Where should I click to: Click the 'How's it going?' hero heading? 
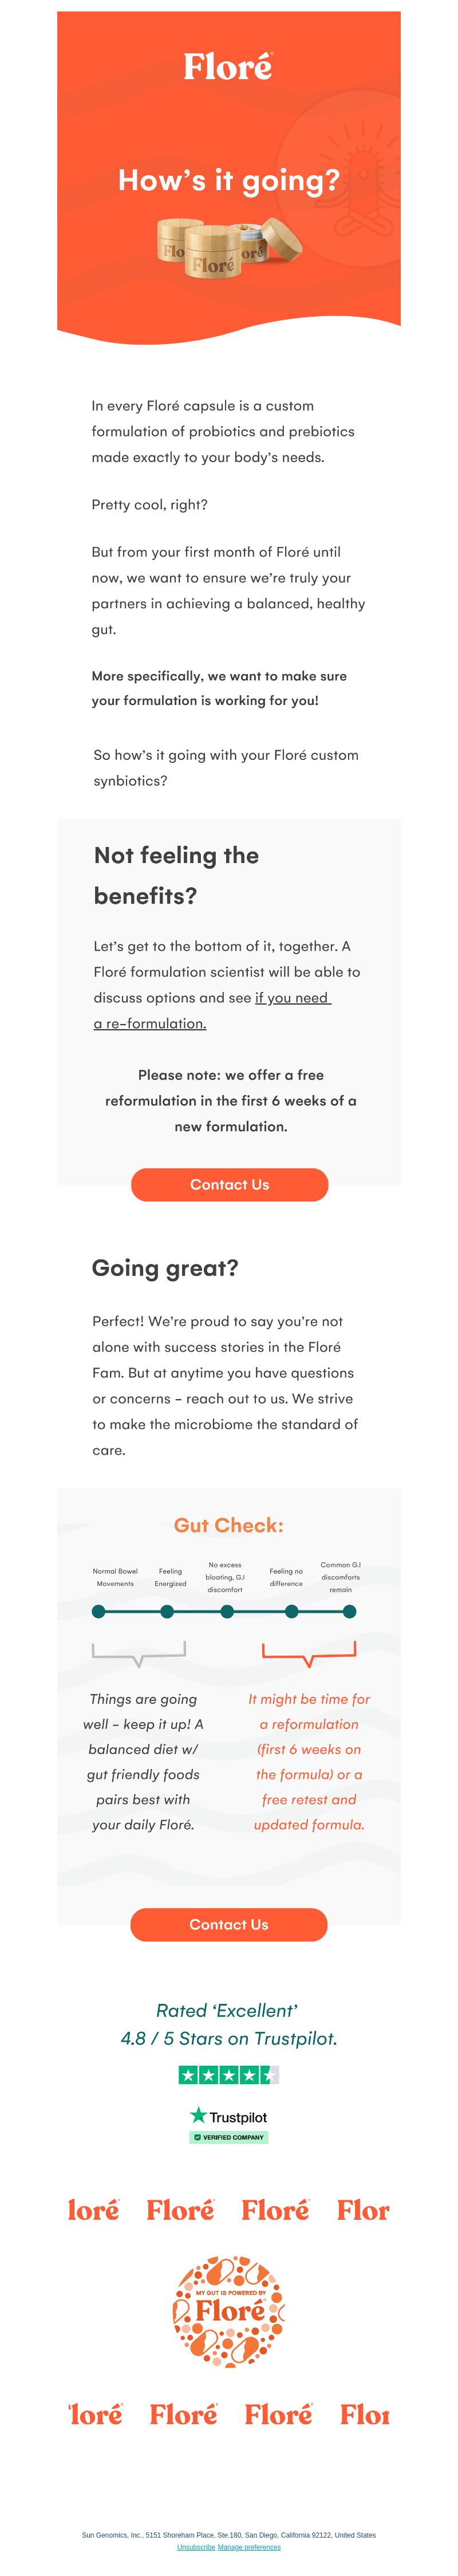click(229, 181)
